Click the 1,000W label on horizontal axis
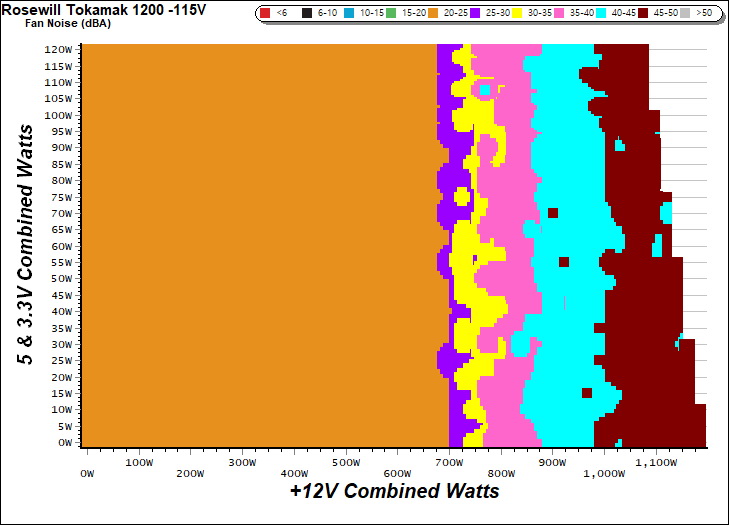 pos(605,475)
